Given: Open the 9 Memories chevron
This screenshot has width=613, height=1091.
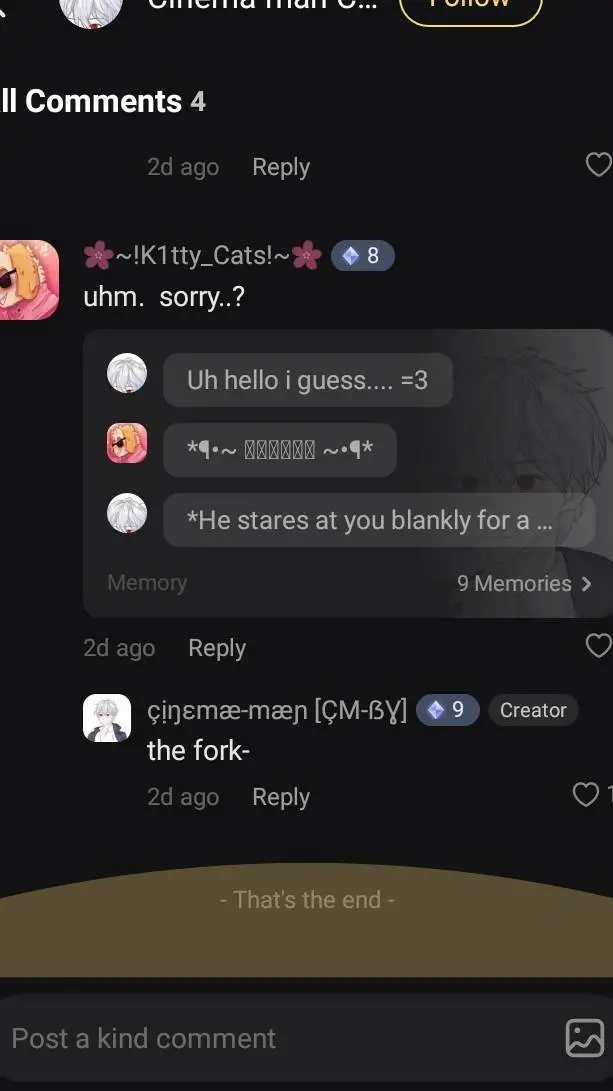Looking at the screenshot, I should [x=524, y=583].
